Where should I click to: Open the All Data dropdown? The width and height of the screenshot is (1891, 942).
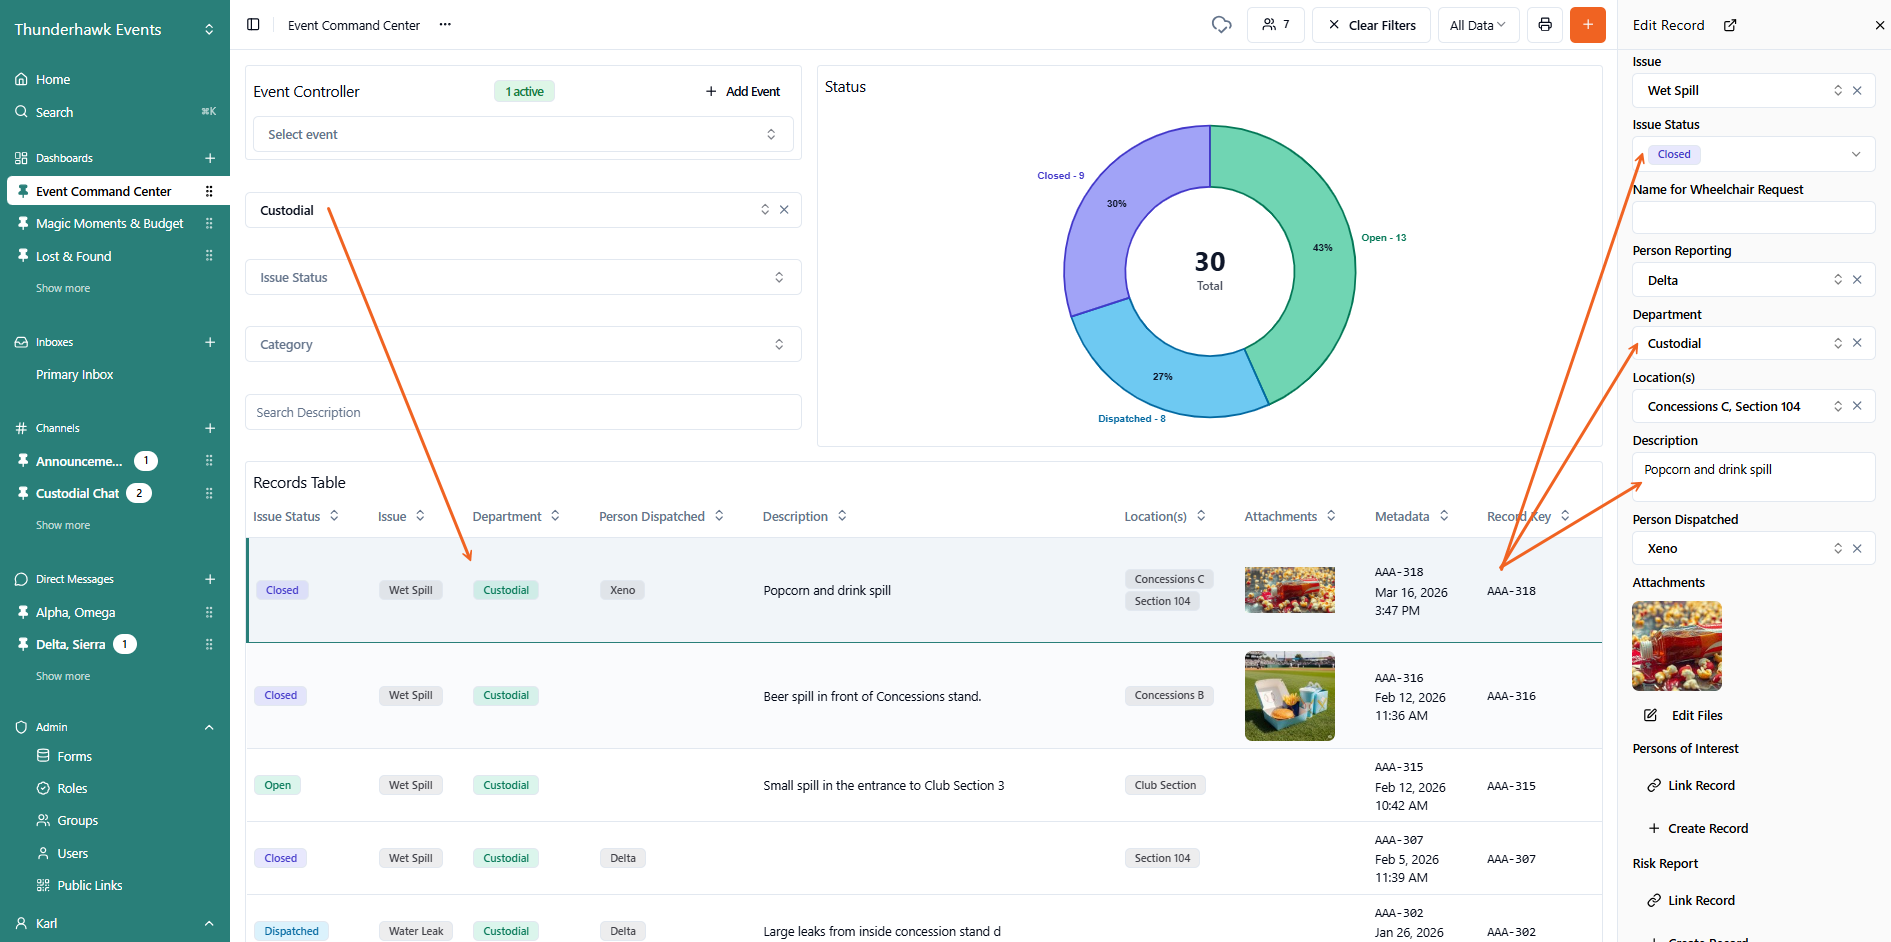point(1477,25)
